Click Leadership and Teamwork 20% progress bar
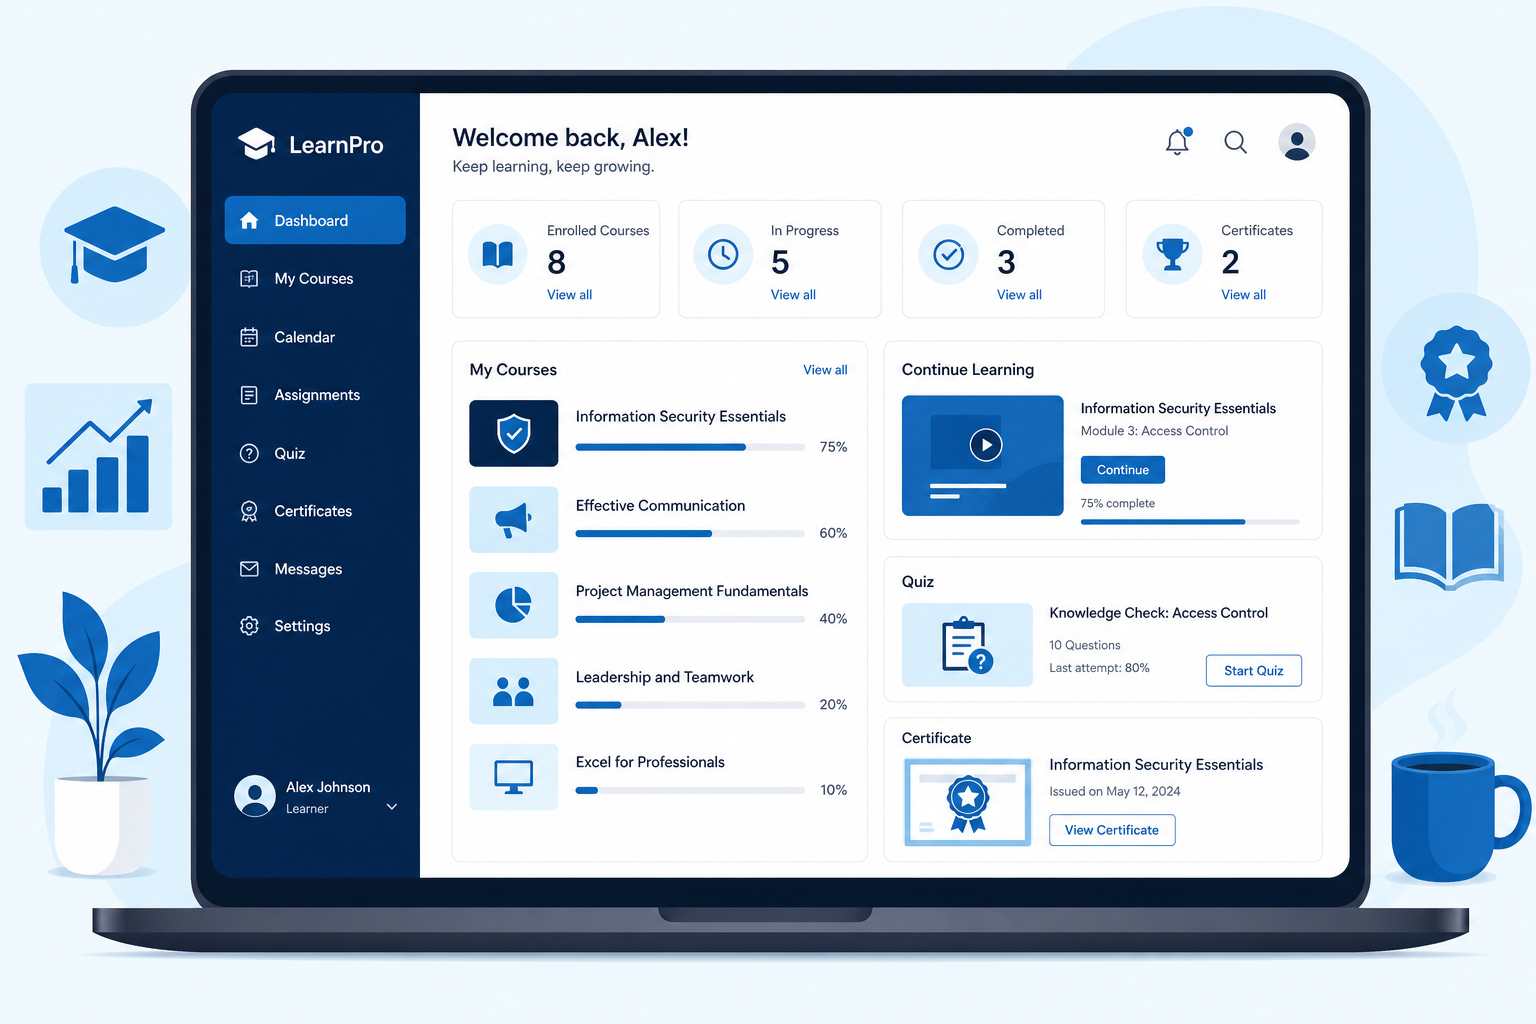The width and height of the screenshot is (1536, 1024). (x=690, y=705)
